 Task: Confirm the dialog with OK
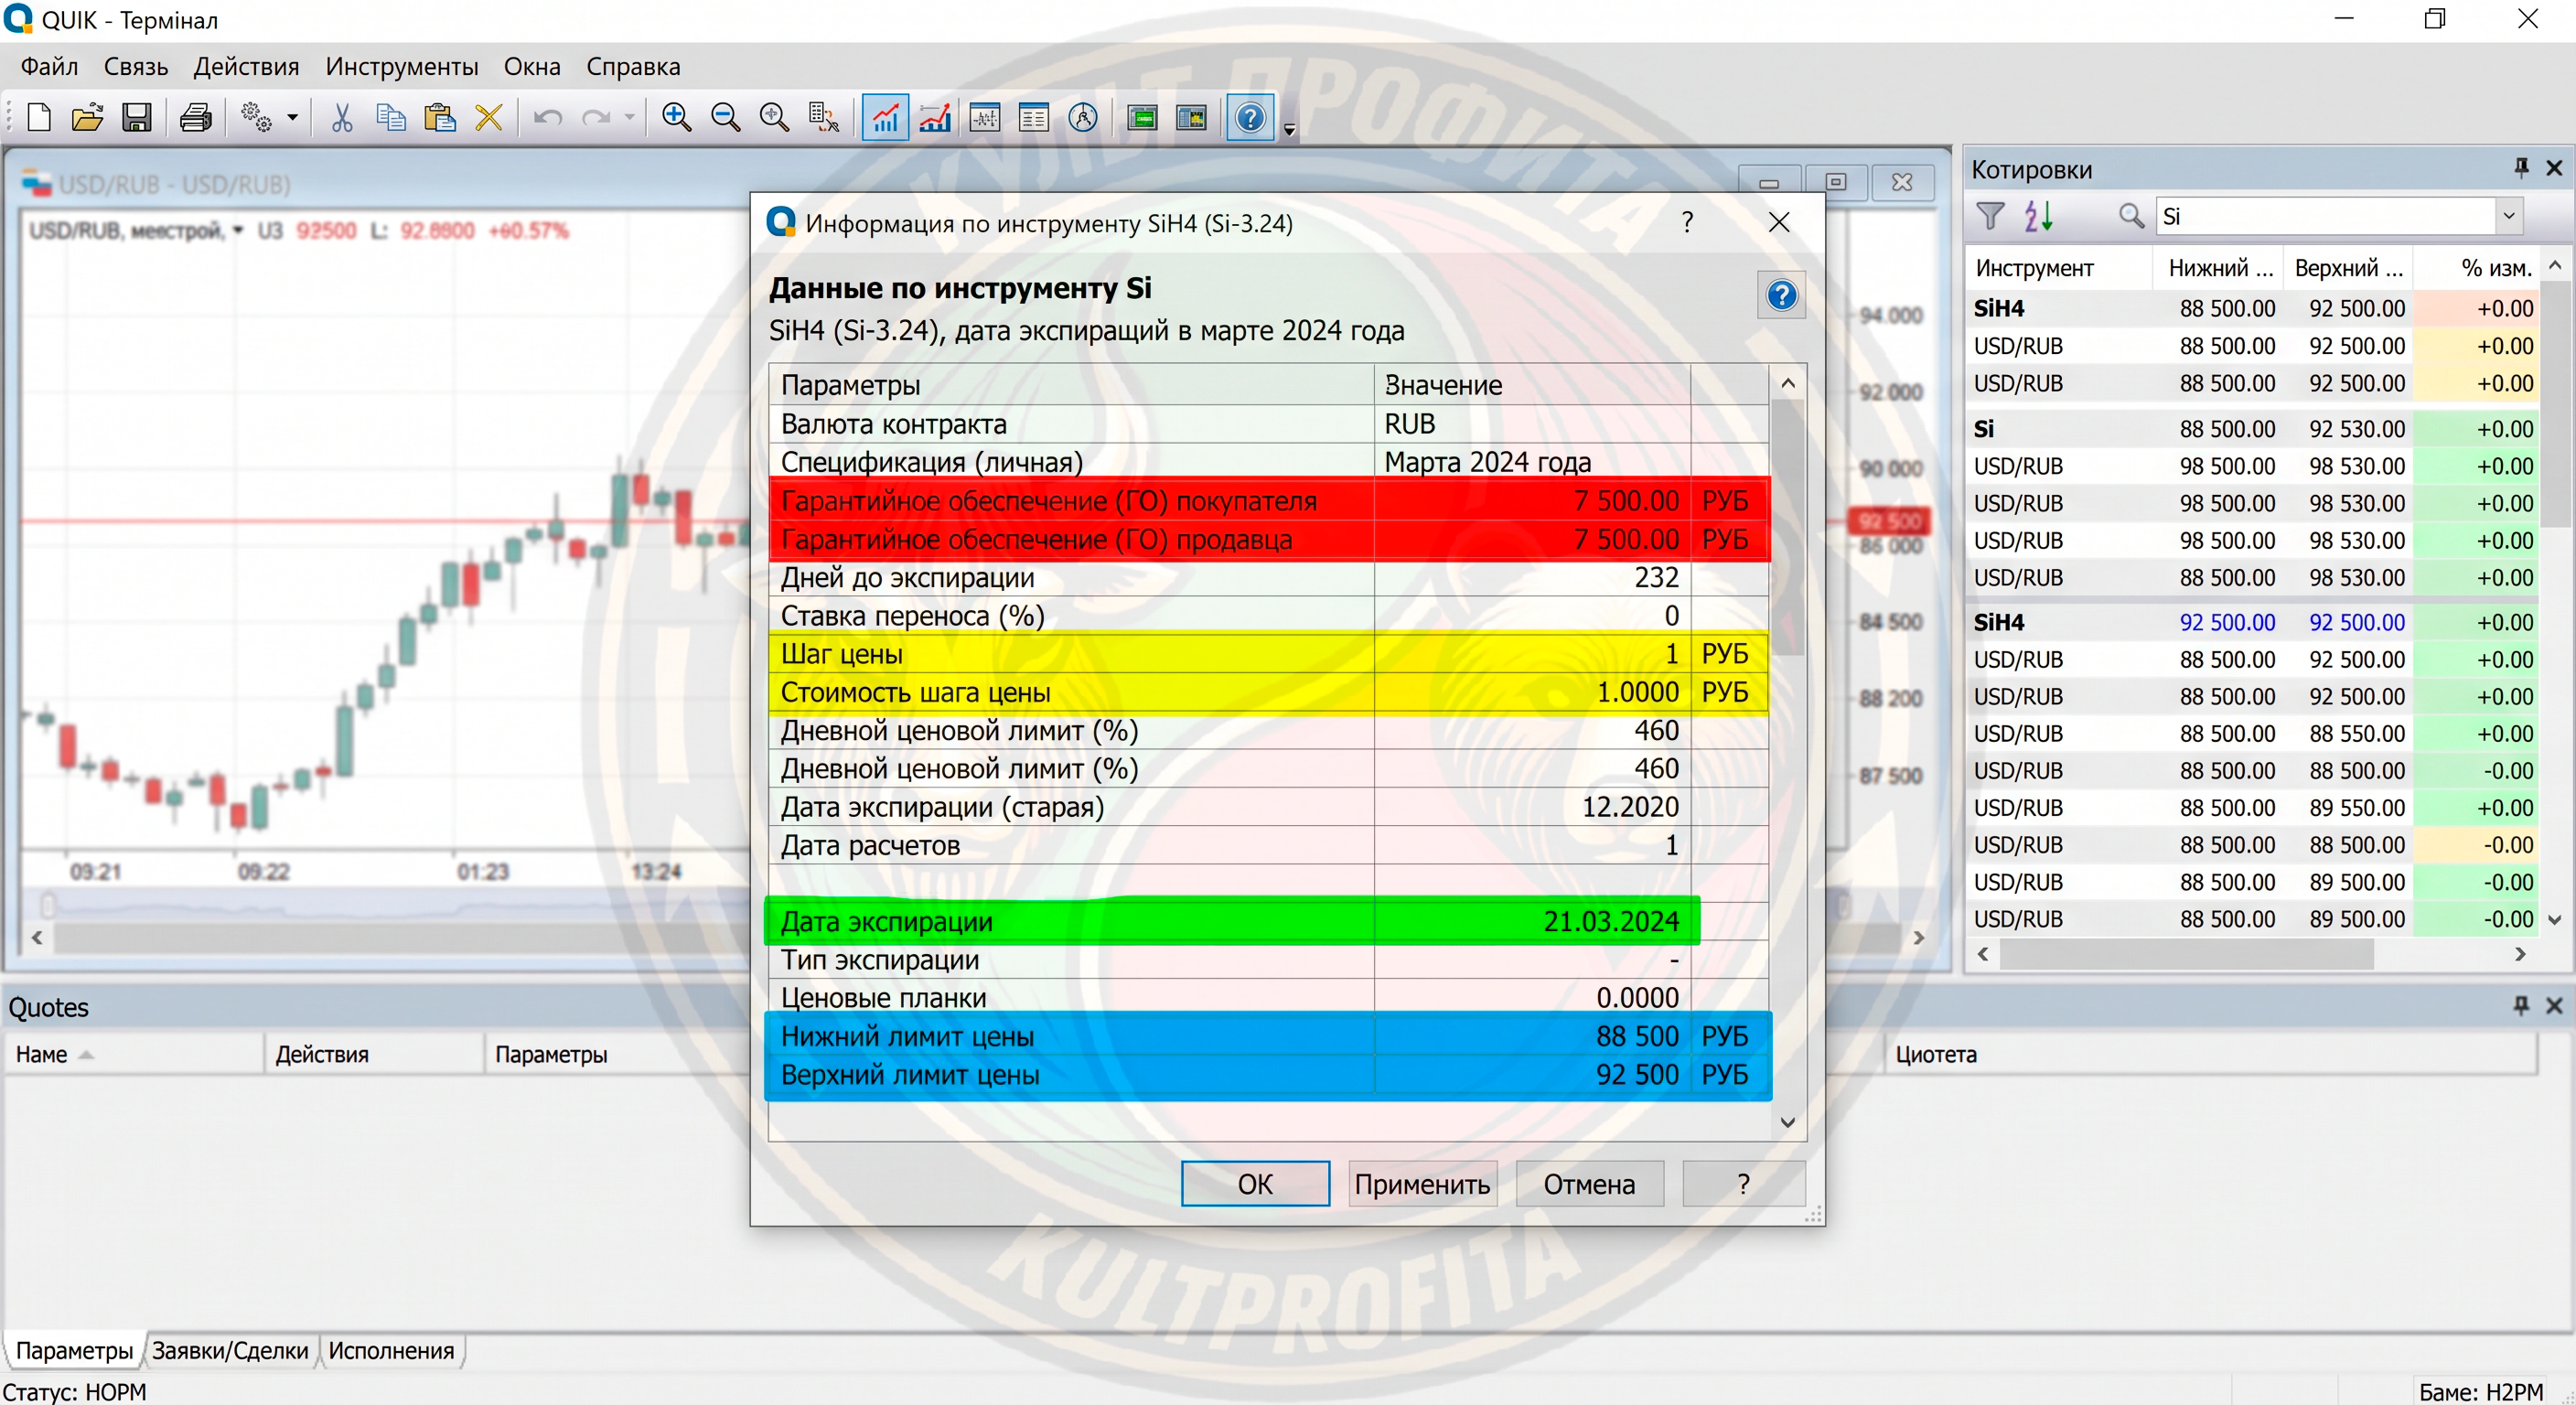pos(1255,1184)
